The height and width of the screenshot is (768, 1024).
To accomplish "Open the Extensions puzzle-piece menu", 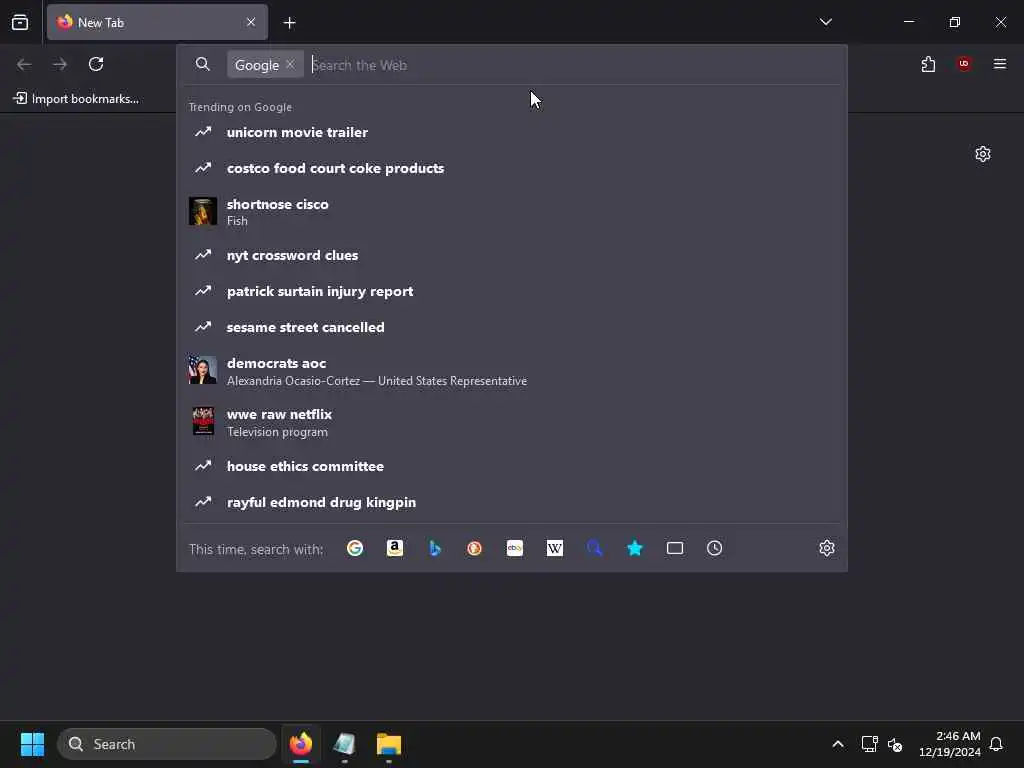I will [929, 64].
